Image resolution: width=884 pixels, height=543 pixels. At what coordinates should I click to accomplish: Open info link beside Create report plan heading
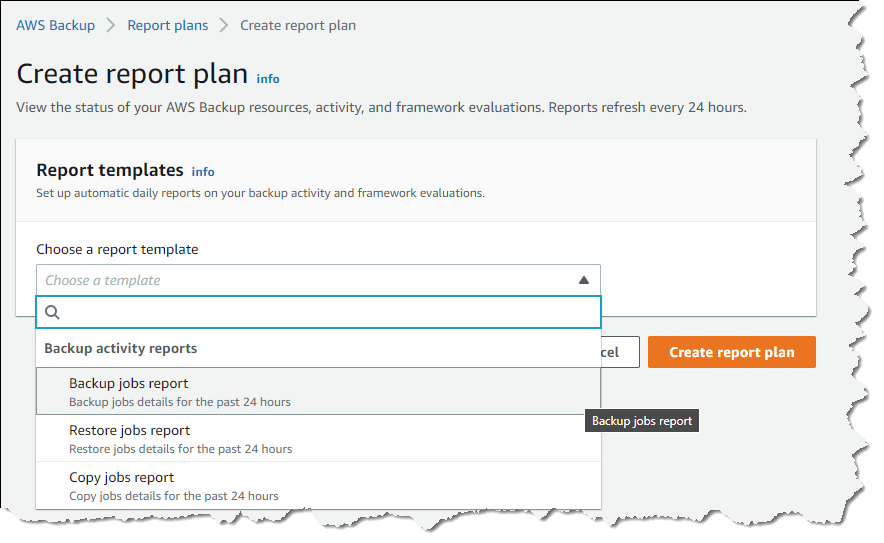click(268, 79)
